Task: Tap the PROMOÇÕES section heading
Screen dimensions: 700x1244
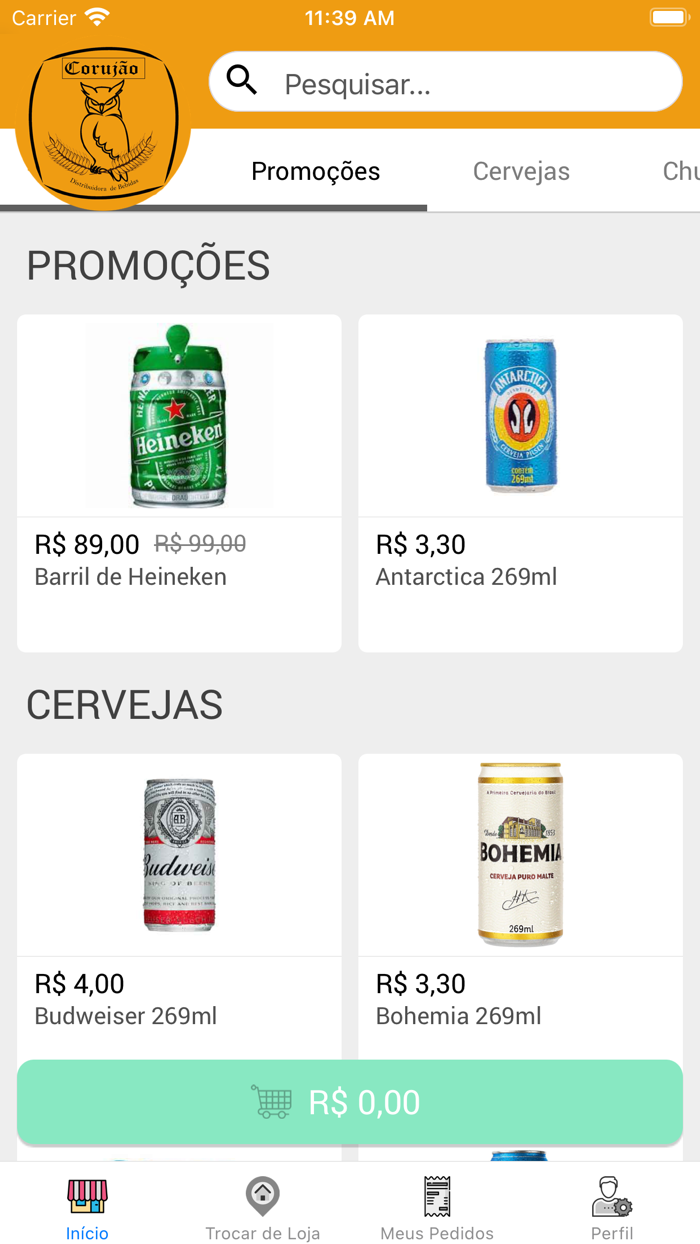Action: pyautogui.click(x=148, y=264)
